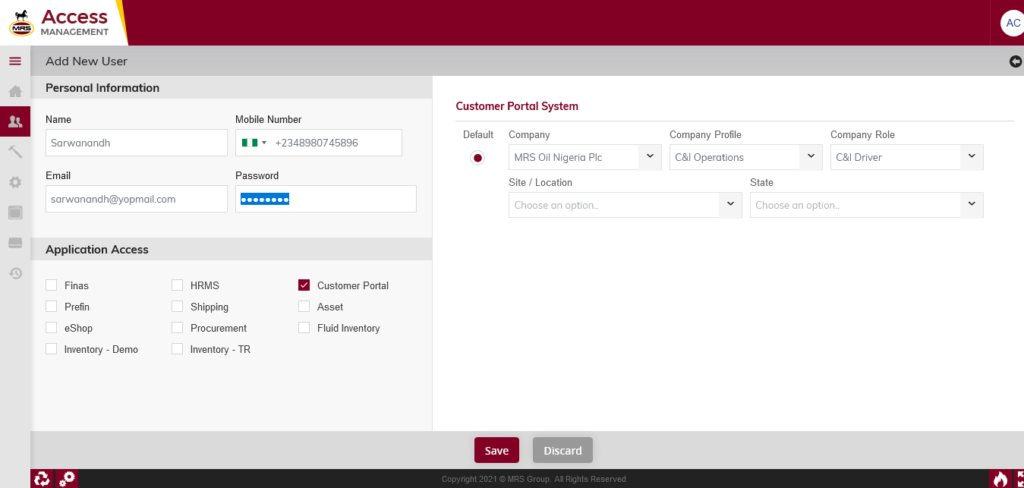The image size is (1024, 488).
Task: Open the Company dropdown
Action: [585, 157]
